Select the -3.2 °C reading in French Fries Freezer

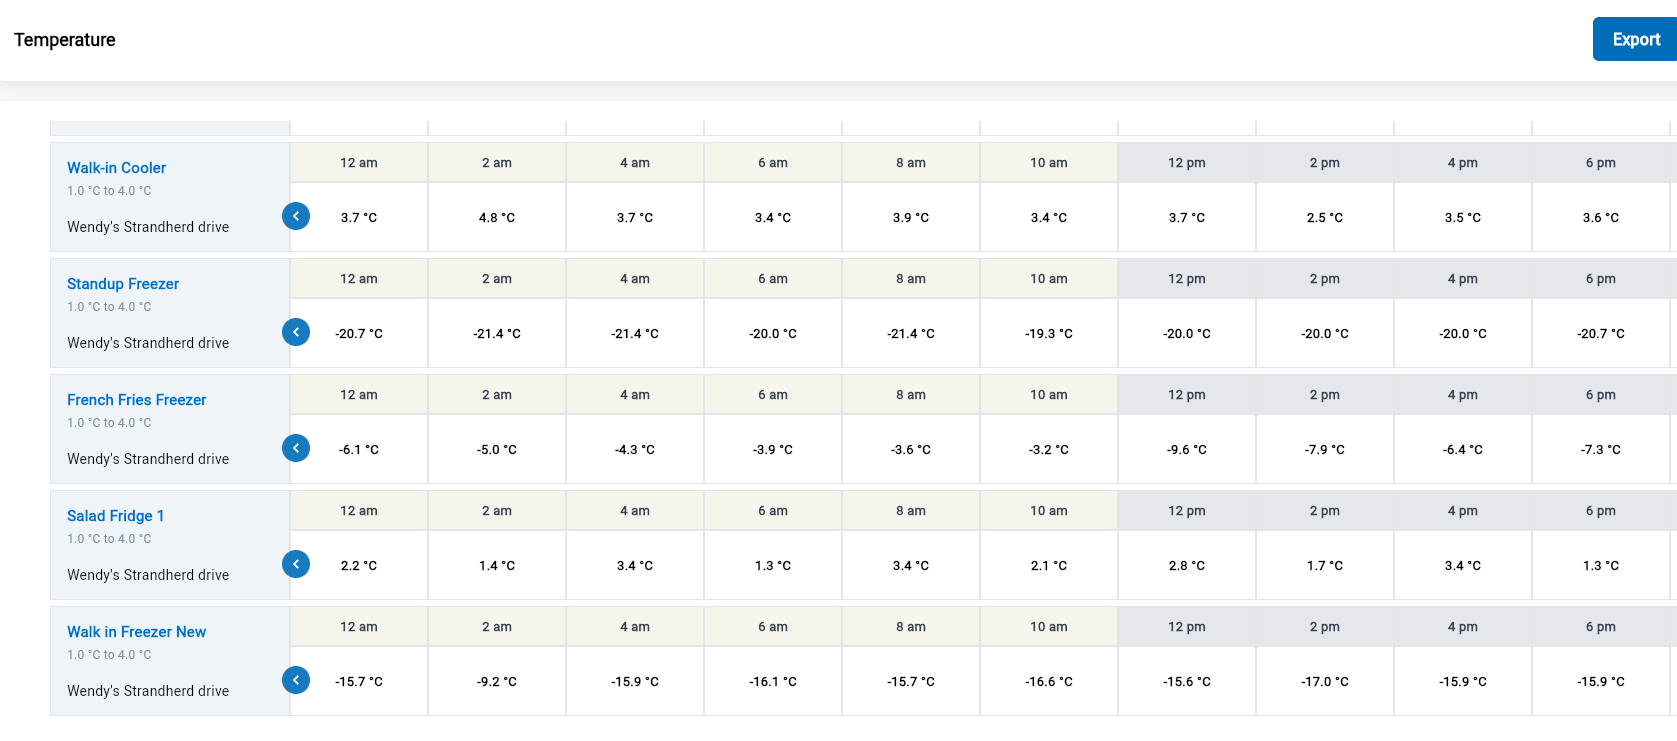pos(1049,449)
